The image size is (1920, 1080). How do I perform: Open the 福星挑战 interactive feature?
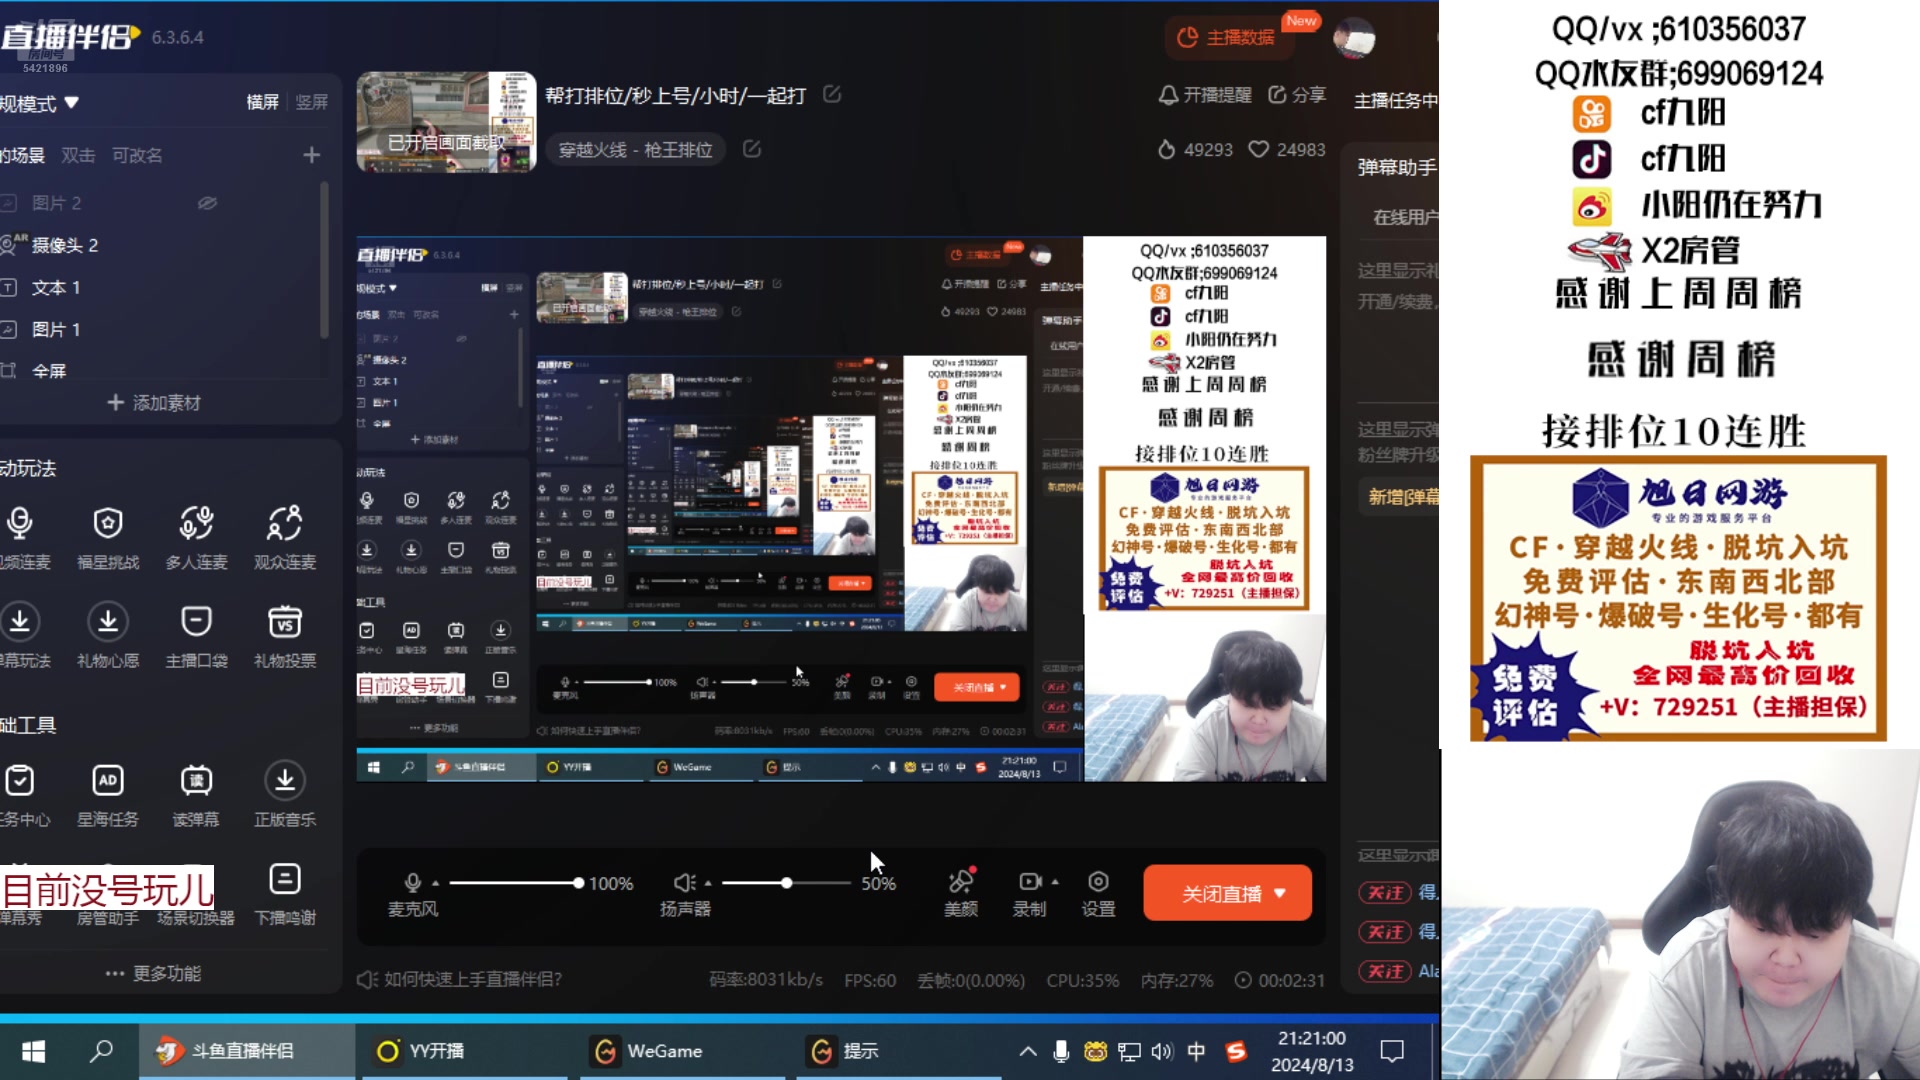coord(108,537)
